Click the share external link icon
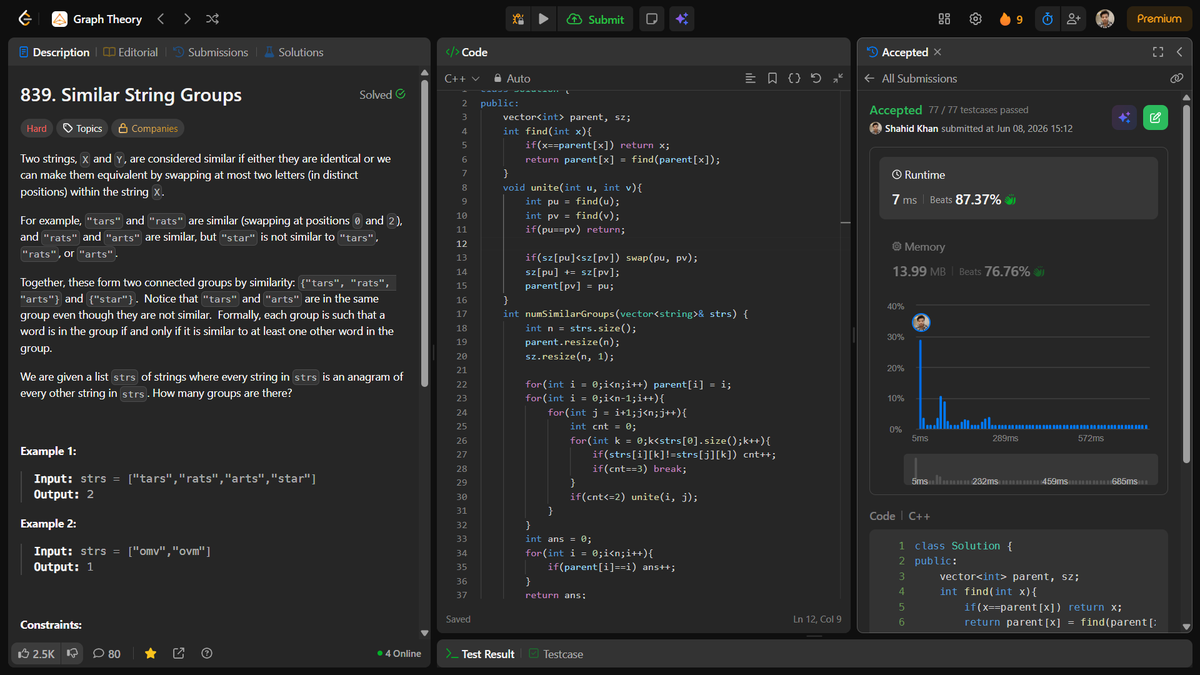This screenshot has height=675, width=1200. [179, 654]
